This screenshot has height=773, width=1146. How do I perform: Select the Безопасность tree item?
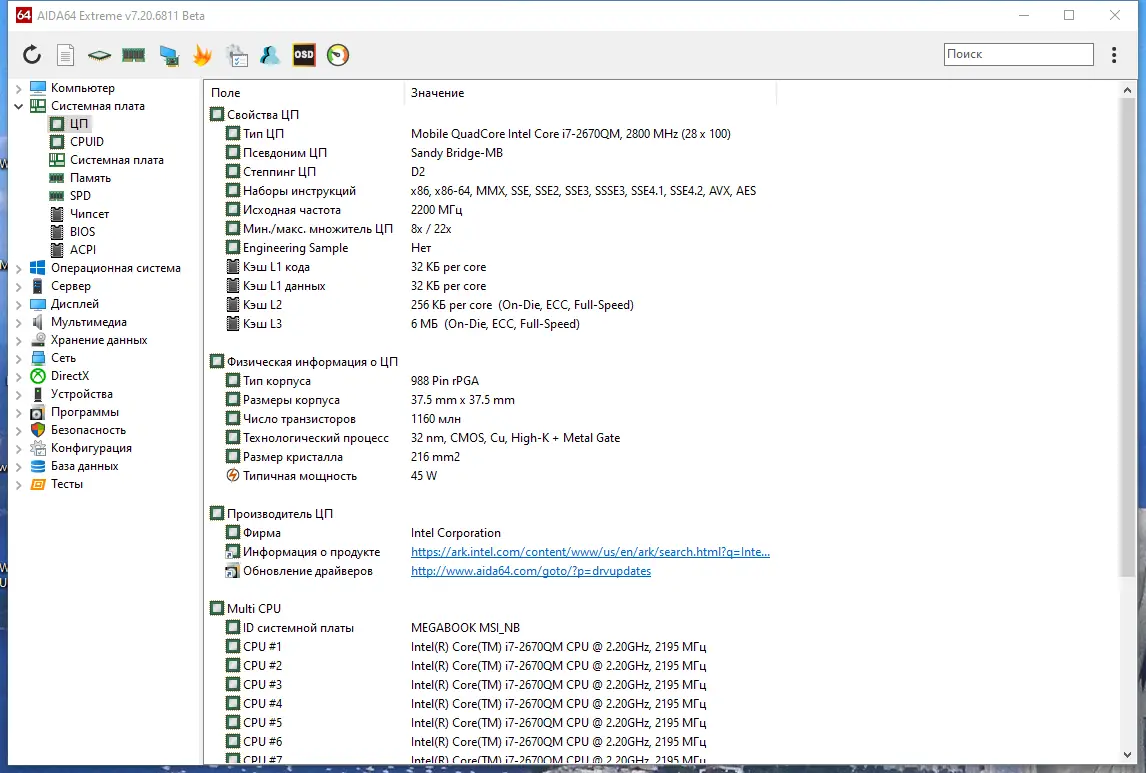pos(88,430)
